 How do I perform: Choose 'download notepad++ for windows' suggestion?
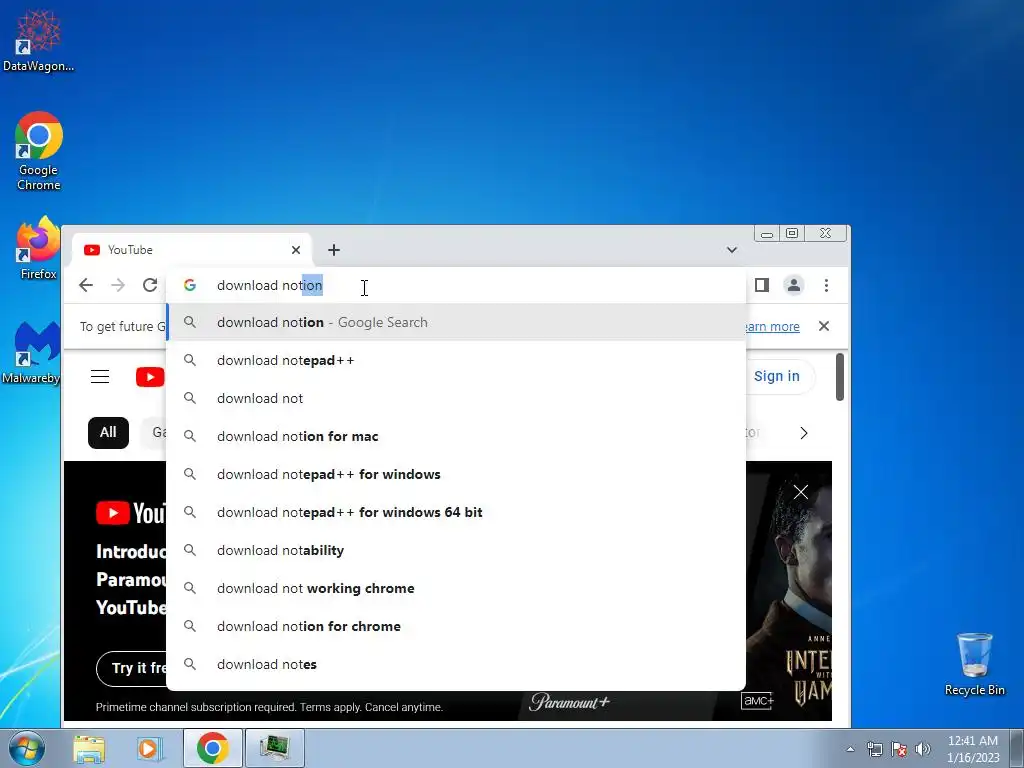456,474
